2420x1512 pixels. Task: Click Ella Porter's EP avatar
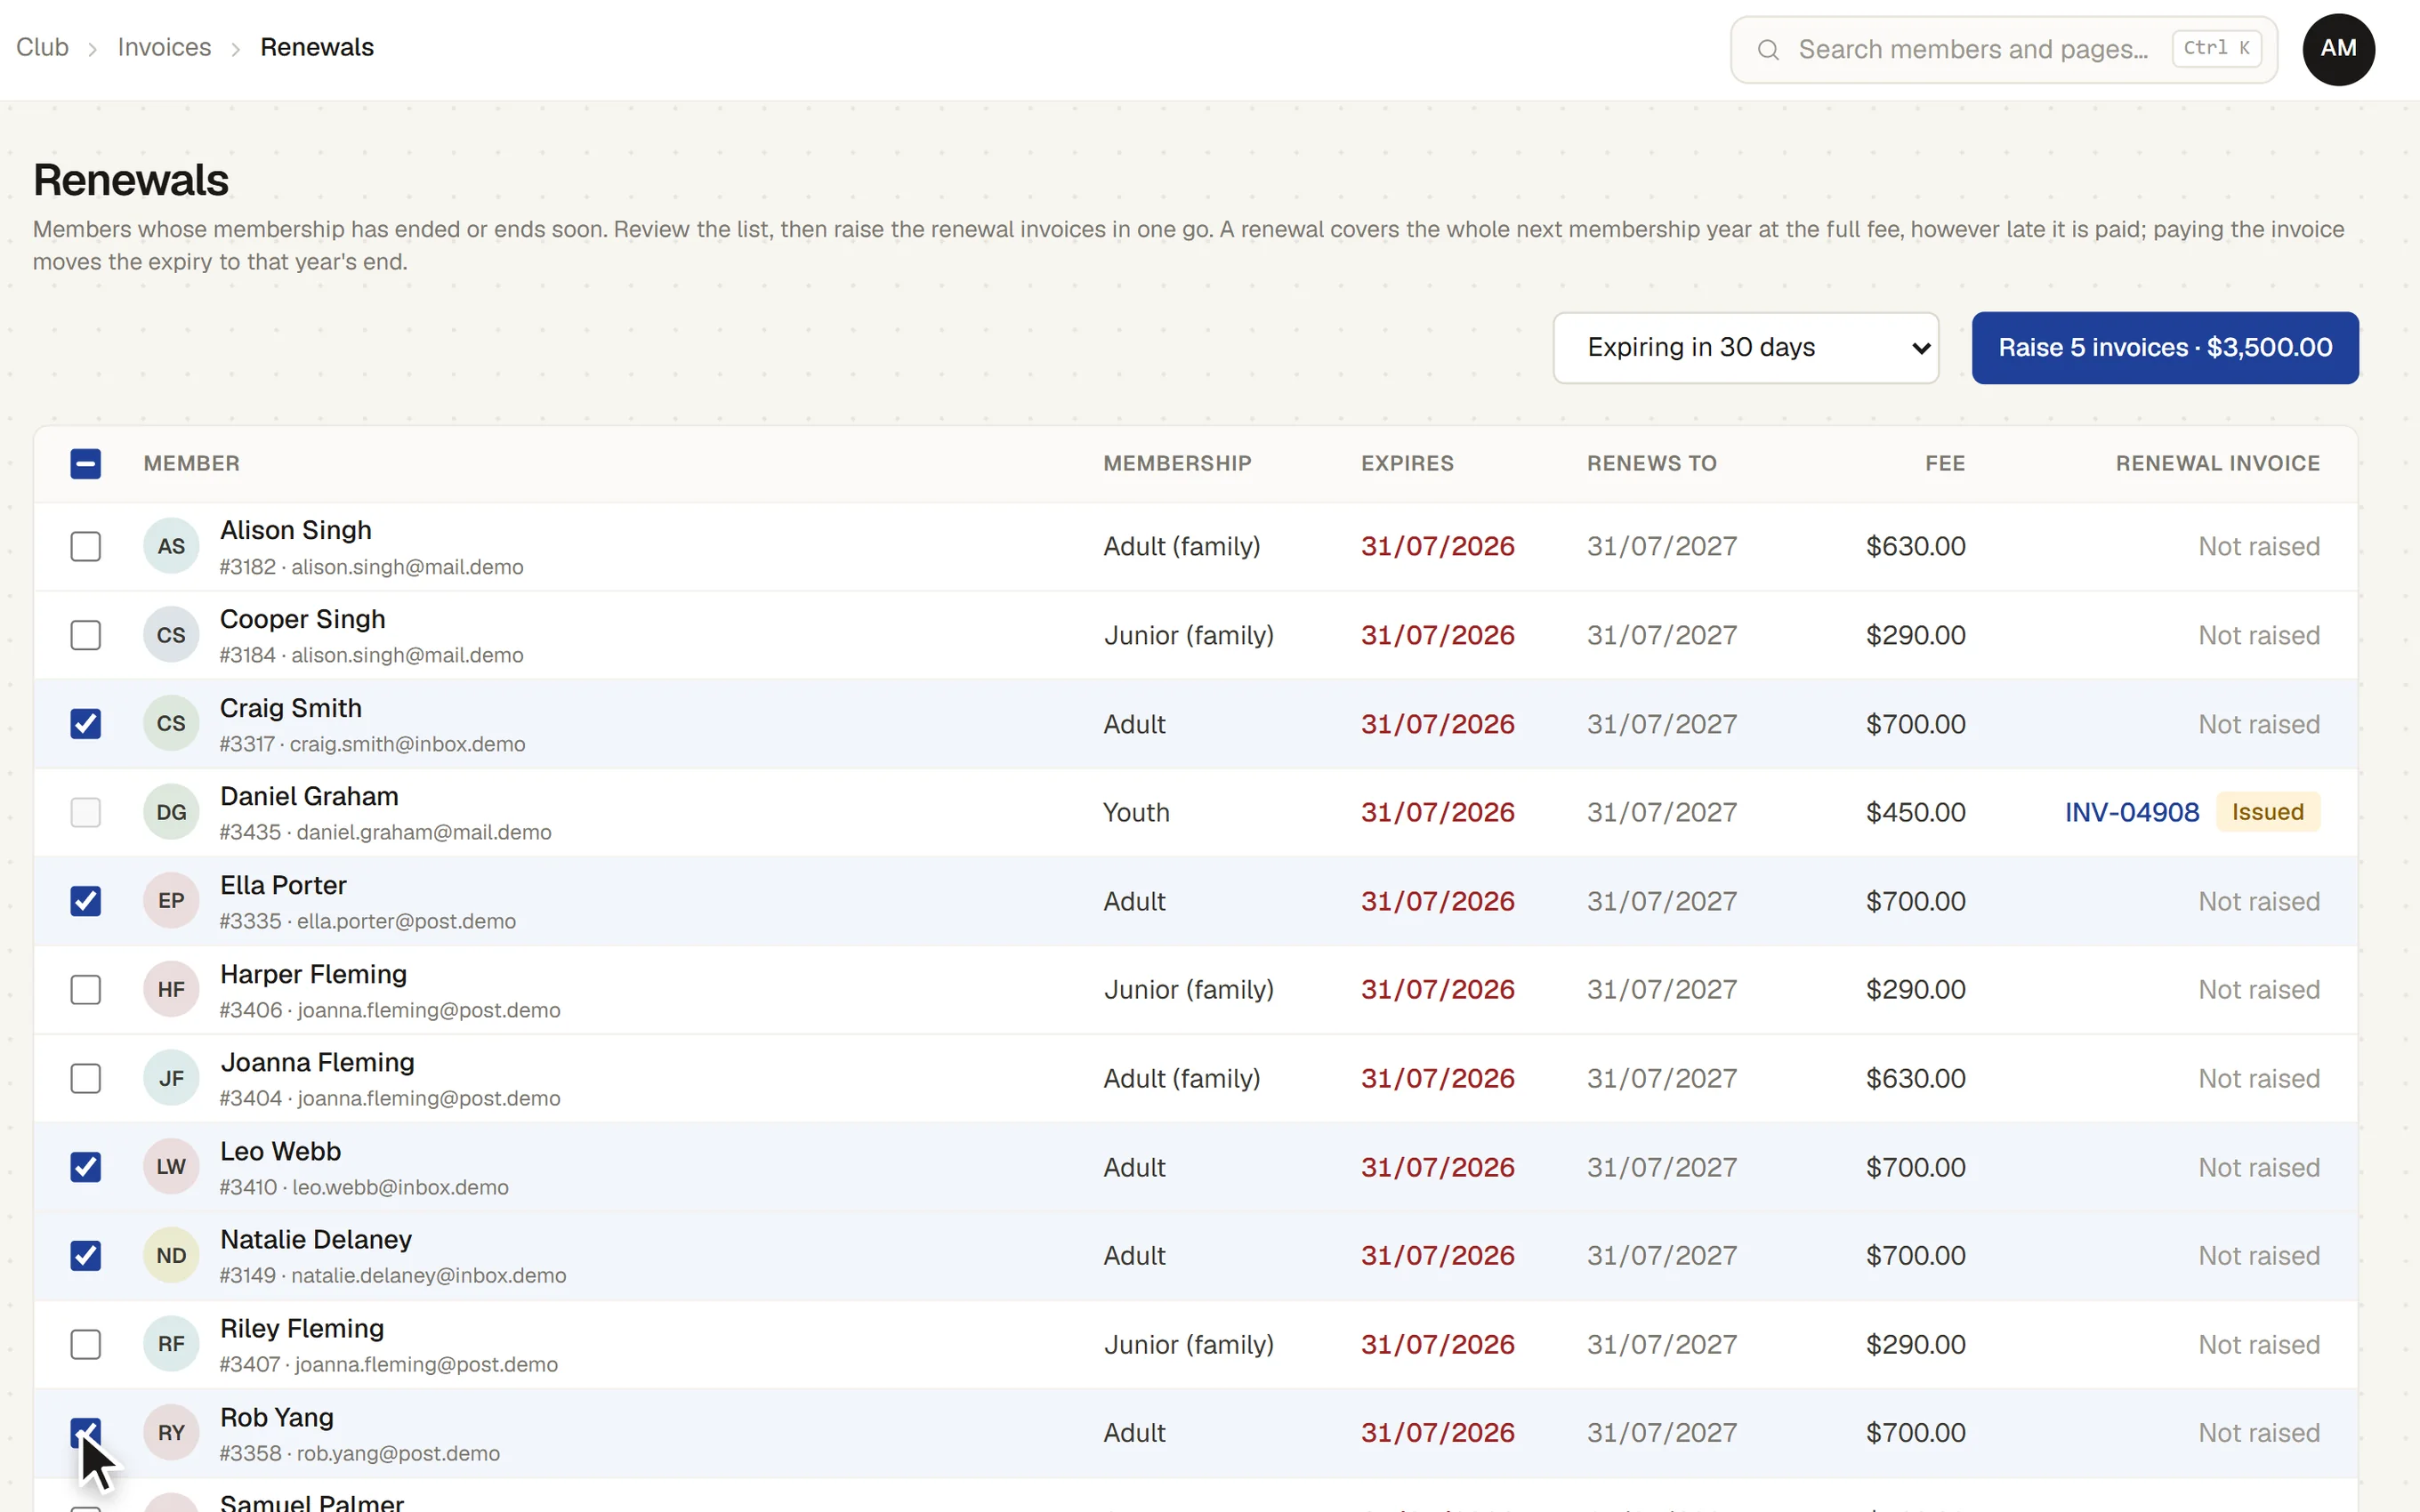click(171, 901)
